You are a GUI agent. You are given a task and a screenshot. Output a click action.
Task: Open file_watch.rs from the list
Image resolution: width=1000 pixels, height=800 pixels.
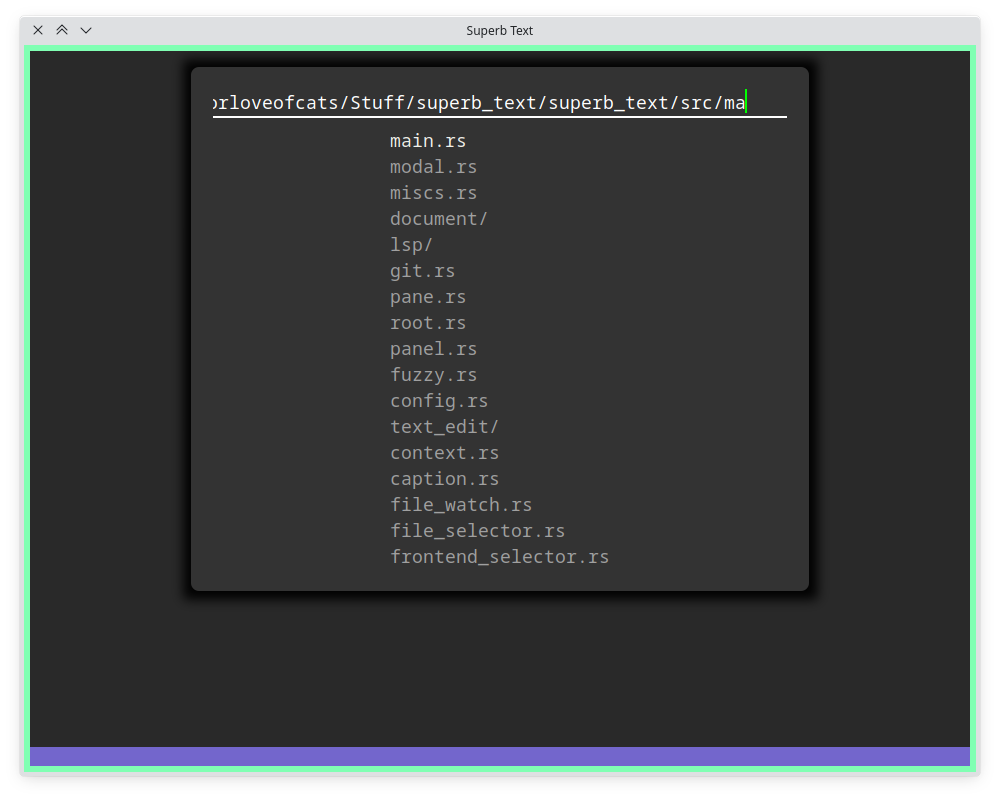461,505
